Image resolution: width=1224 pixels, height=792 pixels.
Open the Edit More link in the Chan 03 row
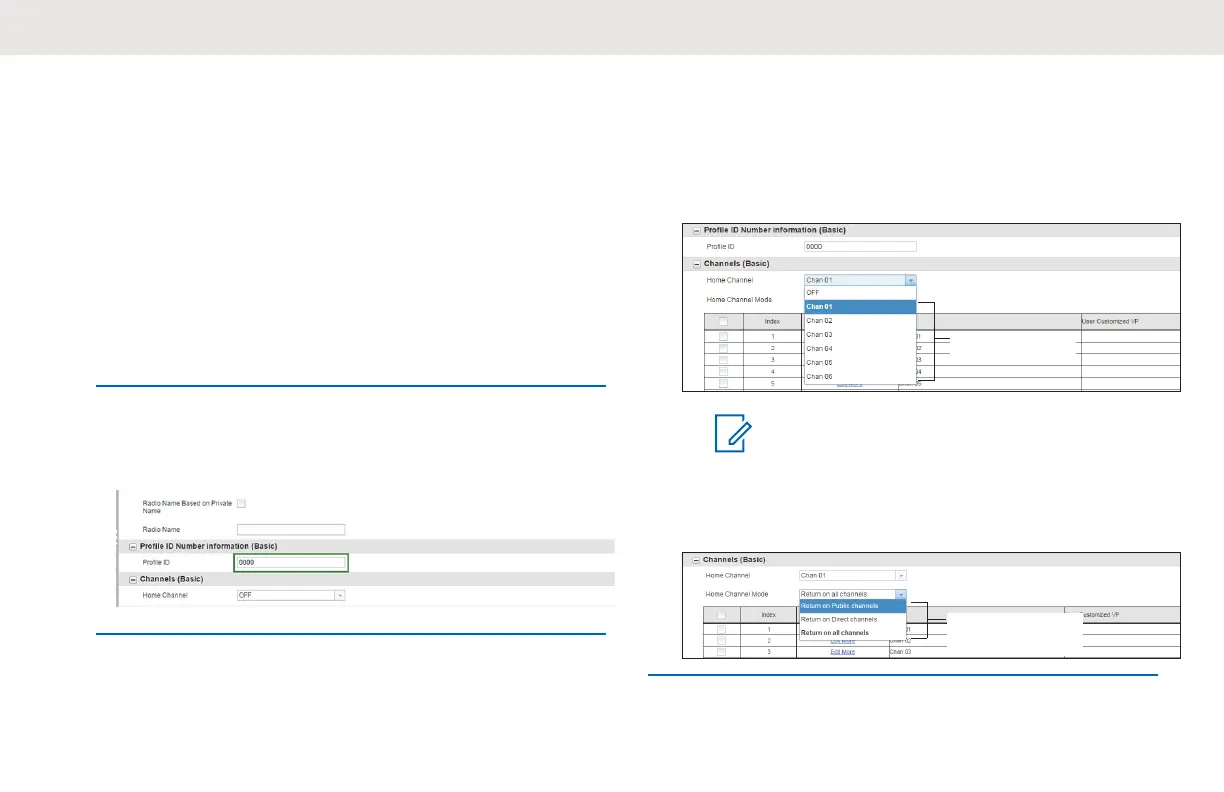click(842, 651)
